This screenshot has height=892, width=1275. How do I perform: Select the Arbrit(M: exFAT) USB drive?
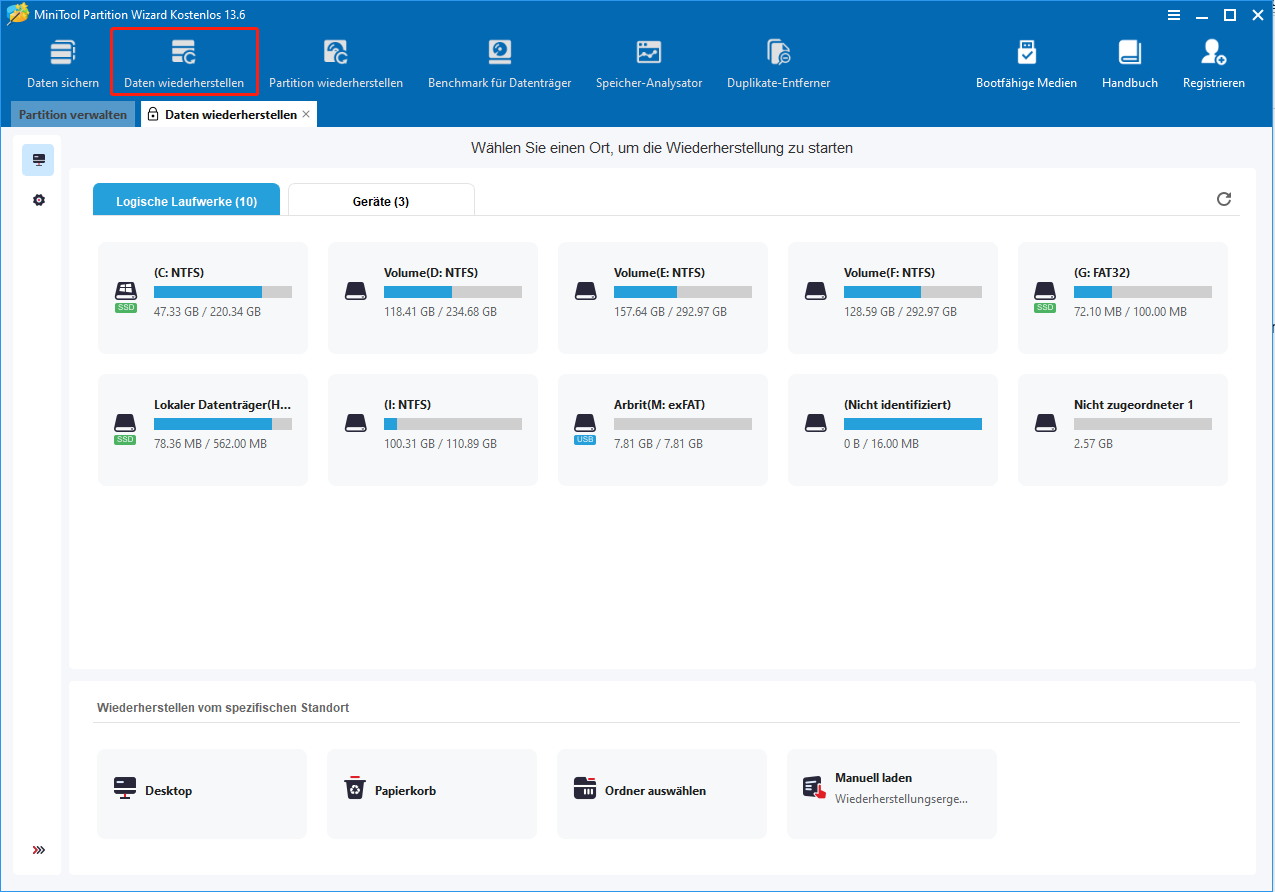663,430
